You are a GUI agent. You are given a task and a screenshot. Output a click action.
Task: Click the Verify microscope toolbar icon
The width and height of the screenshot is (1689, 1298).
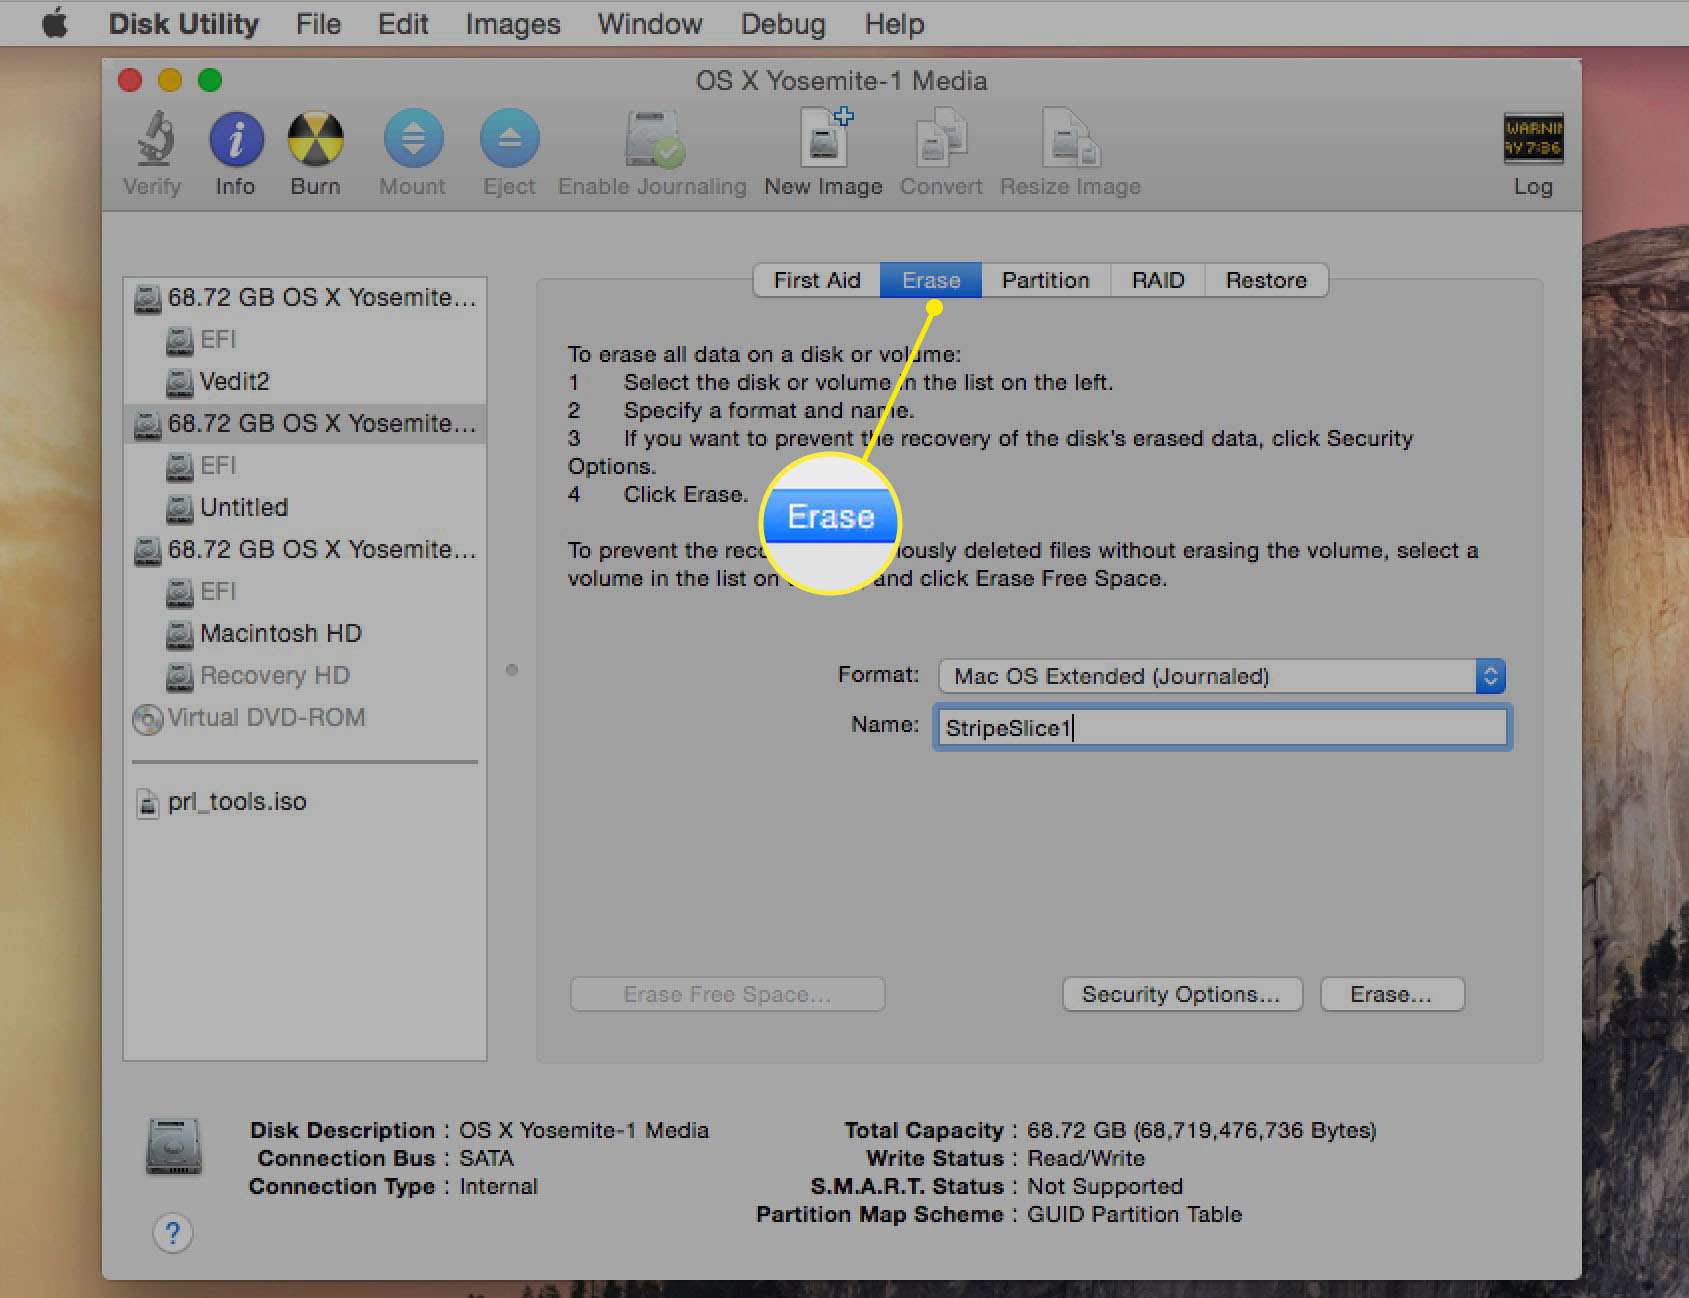point(154,138)
